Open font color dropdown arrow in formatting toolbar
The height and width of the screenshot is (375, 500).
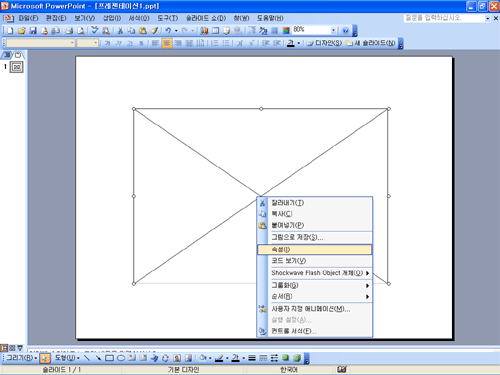[x=299, y=43]
